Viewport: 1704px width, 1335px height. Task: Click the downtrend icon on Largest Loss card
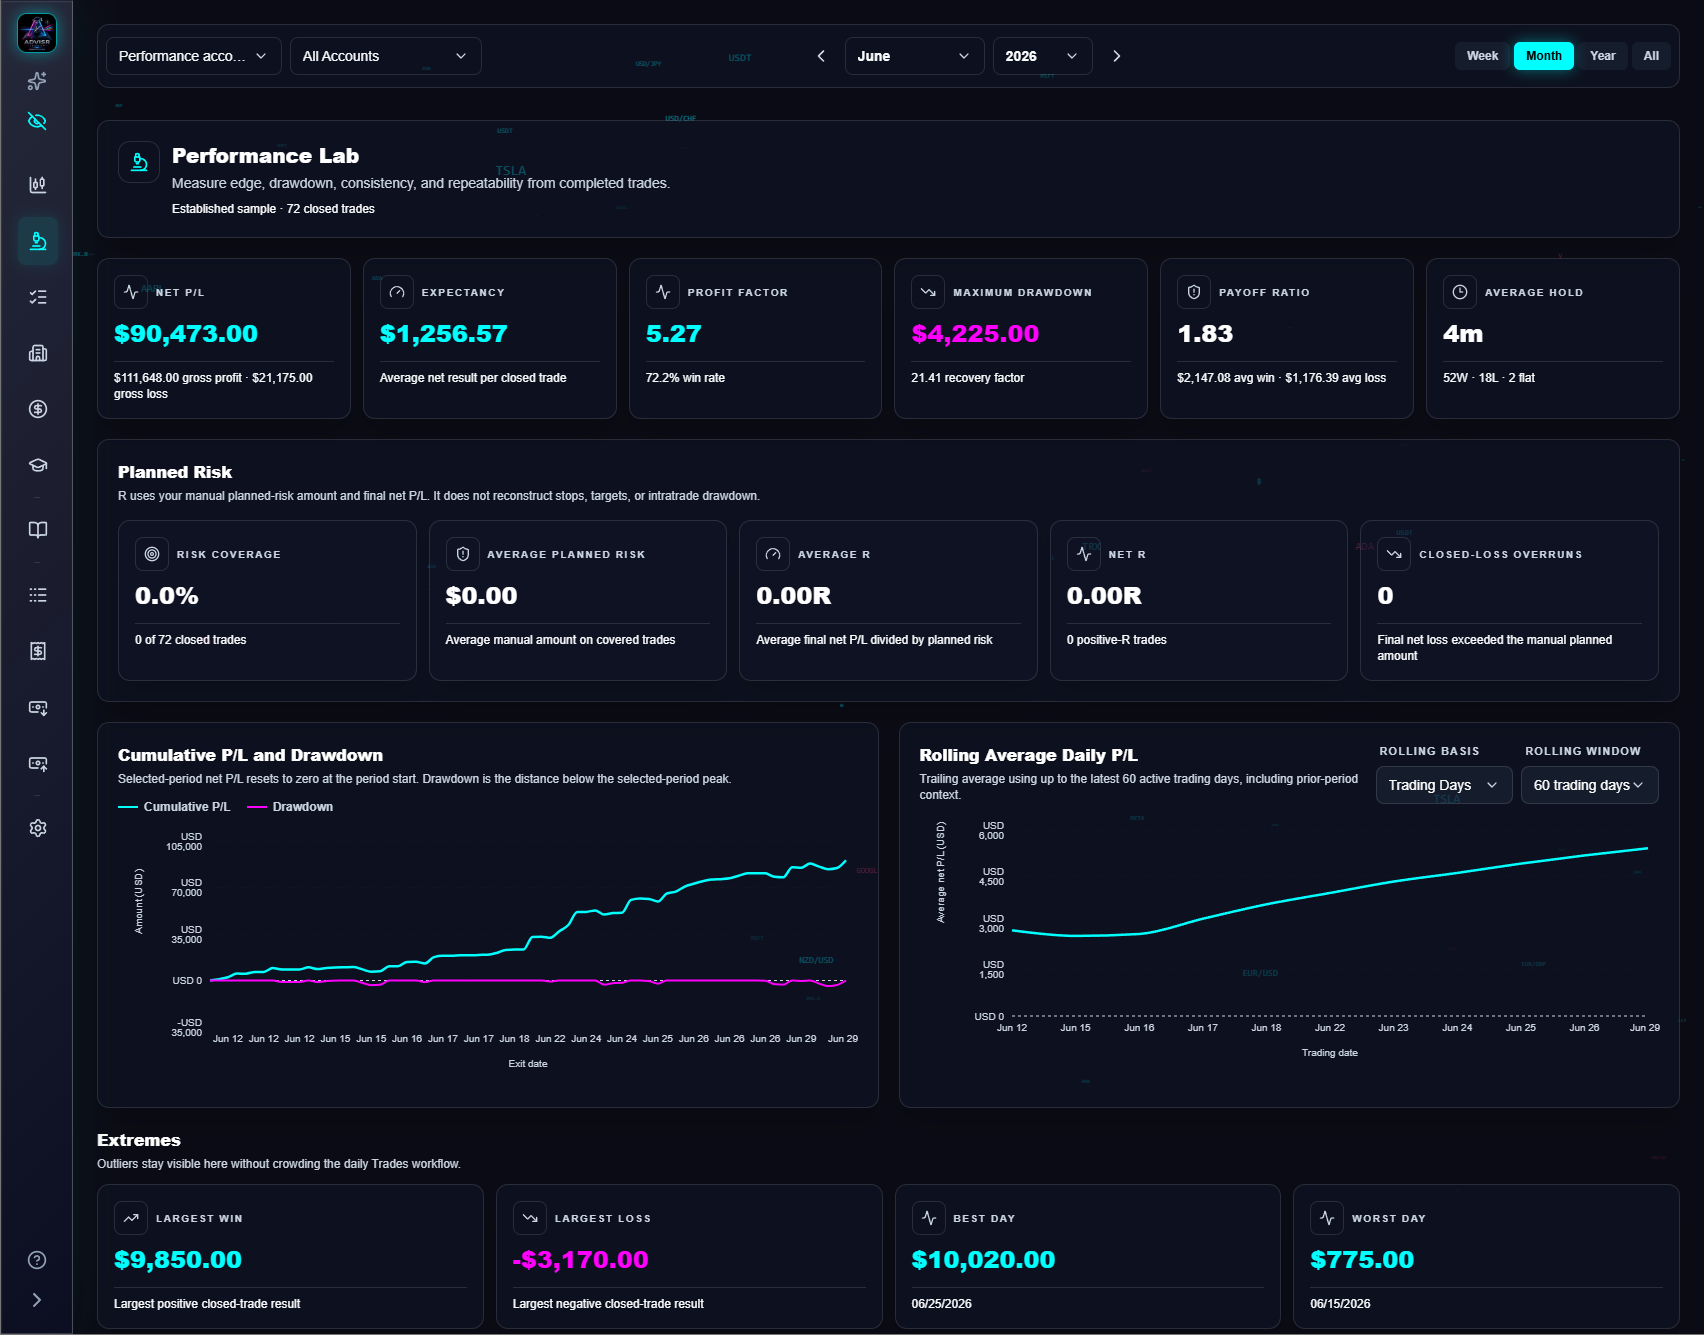[530, 1218]
